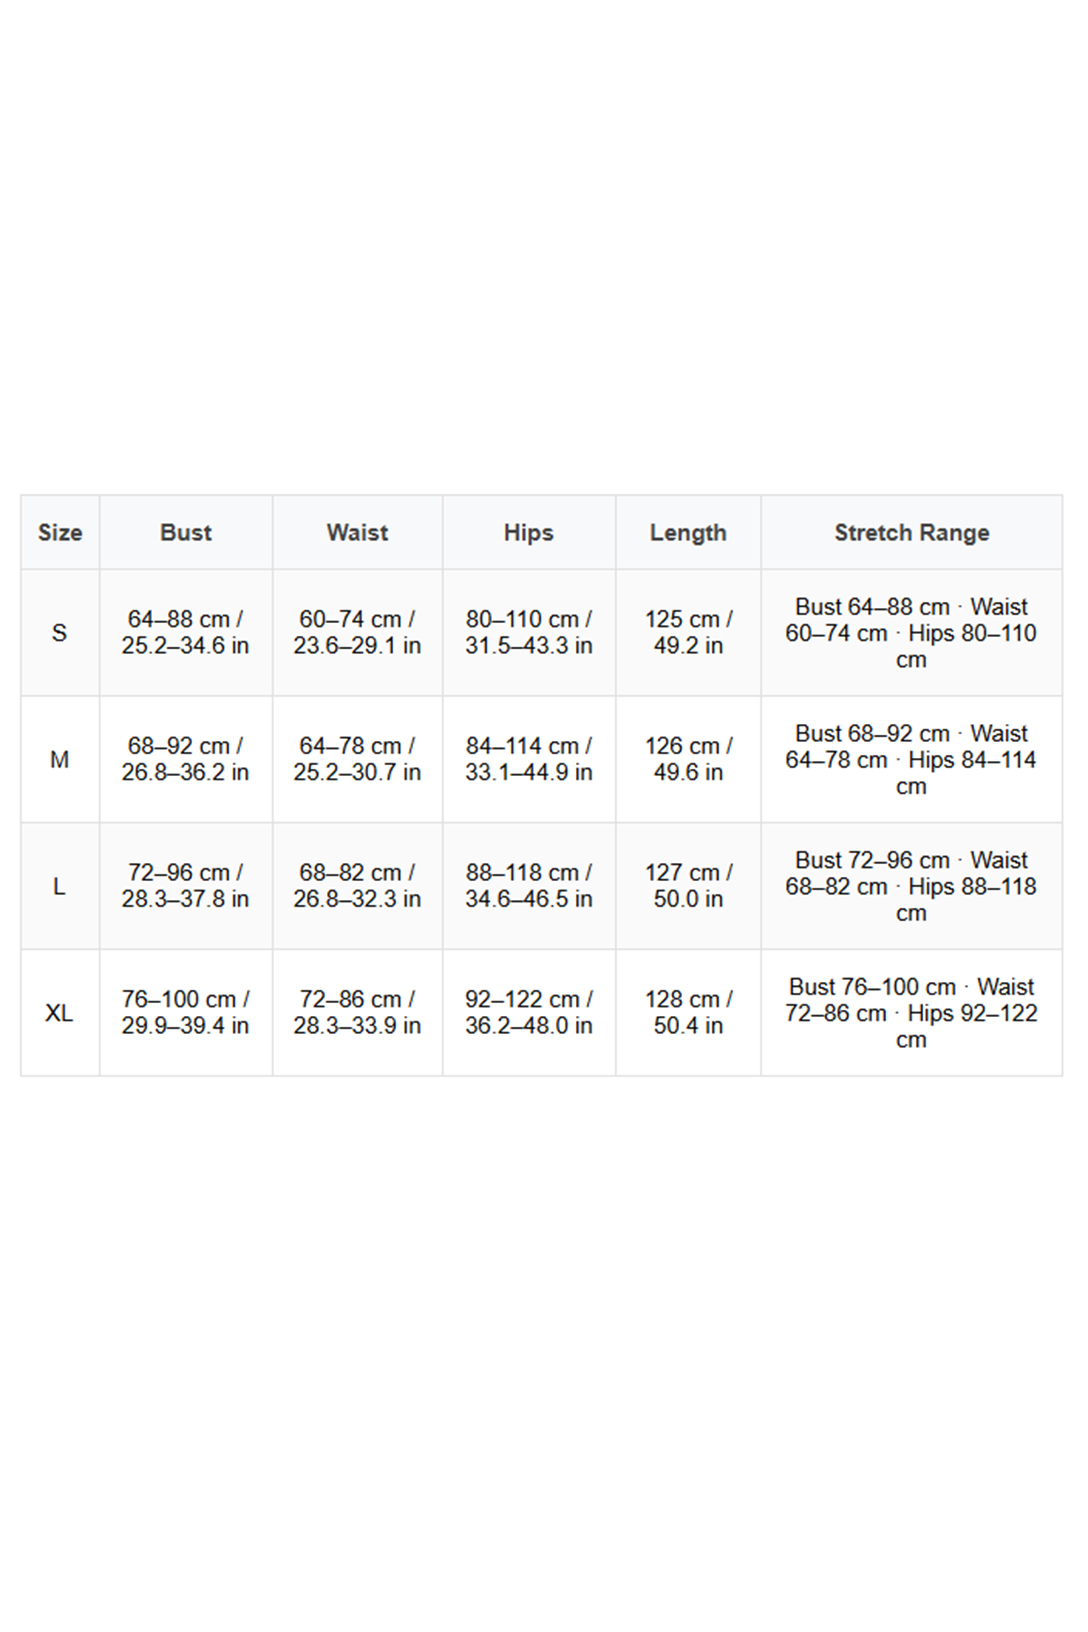Viewport: 1088px width, 1632px height.
Task: Click the 60–74 cm waist cell
Action: 357,633
